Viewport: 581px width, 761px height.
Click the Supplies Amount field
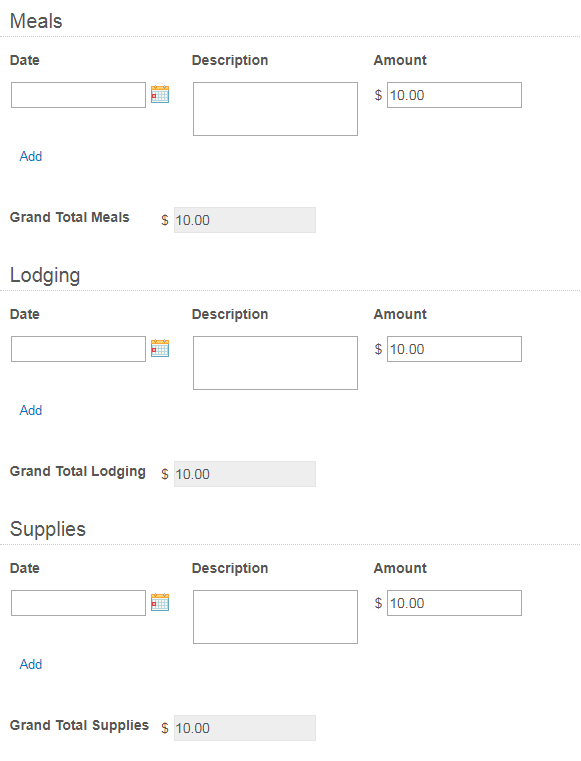tap(454, 603)
